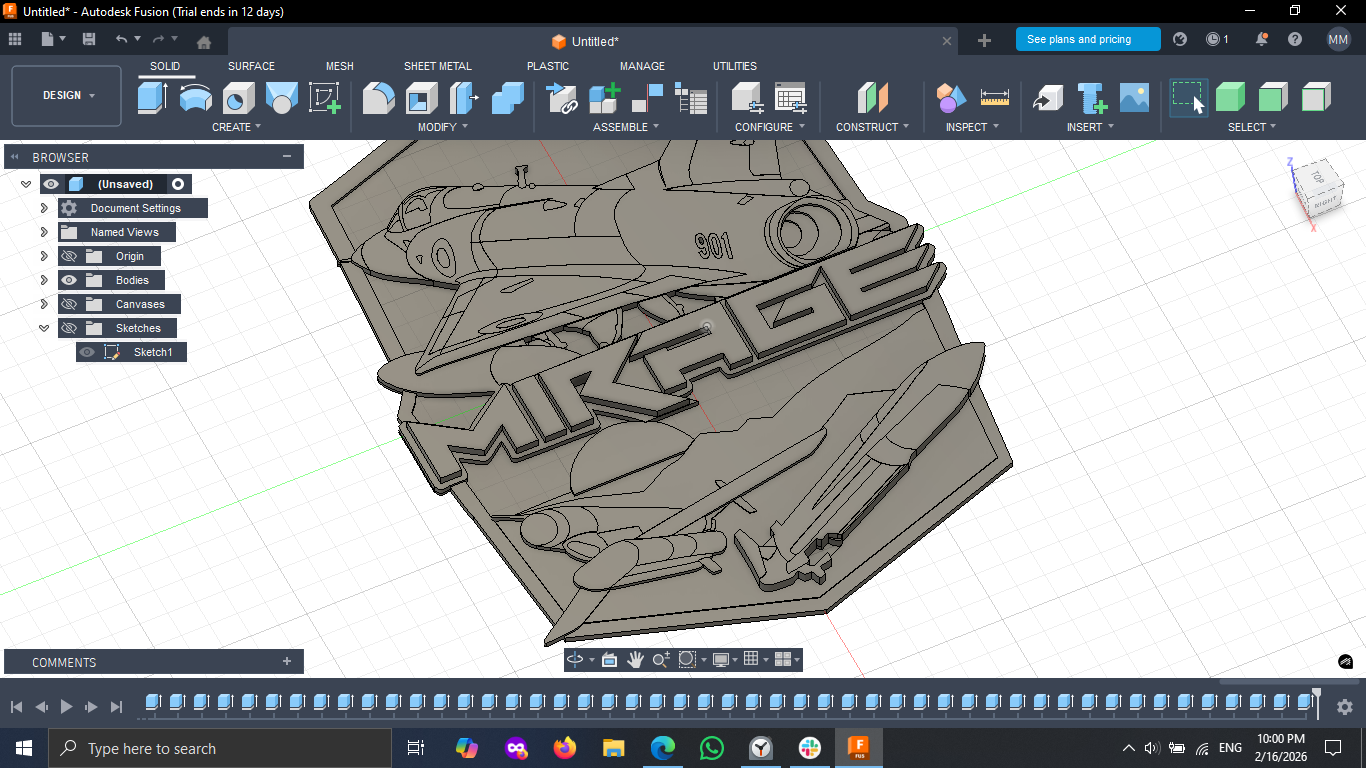Open the CONSTRUCT dropdown menu

coord(872,127)
